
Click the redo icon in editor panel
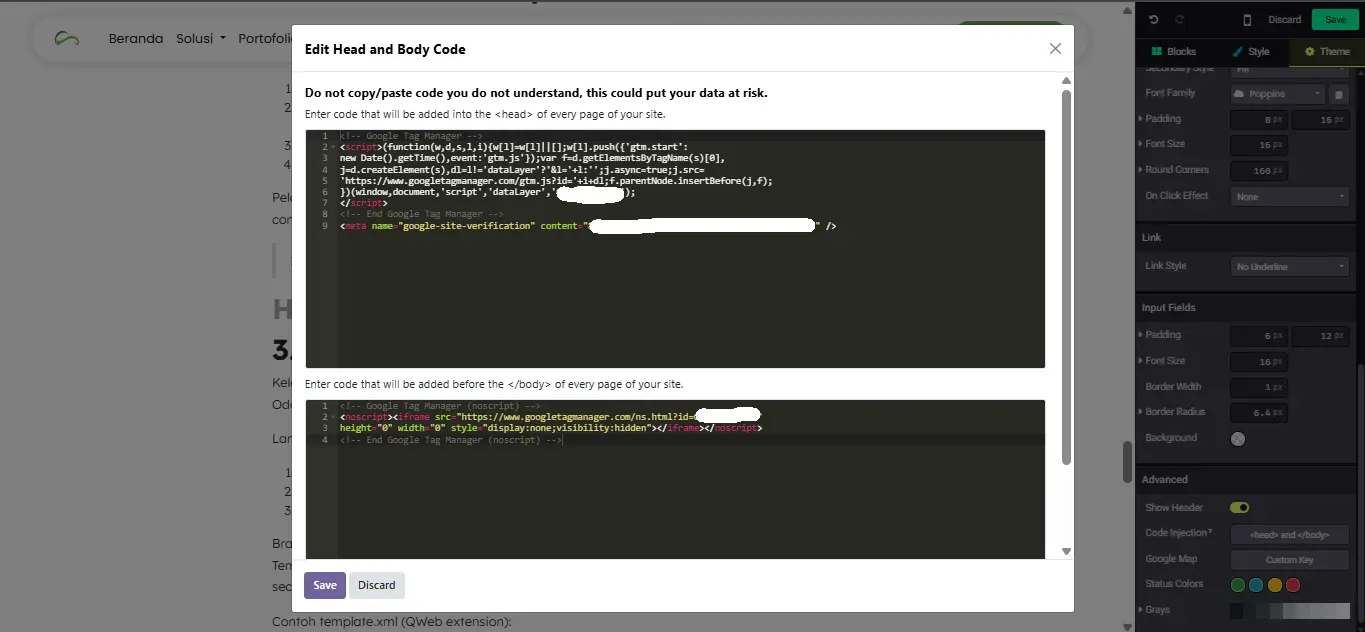click(x=1179, y=19)
